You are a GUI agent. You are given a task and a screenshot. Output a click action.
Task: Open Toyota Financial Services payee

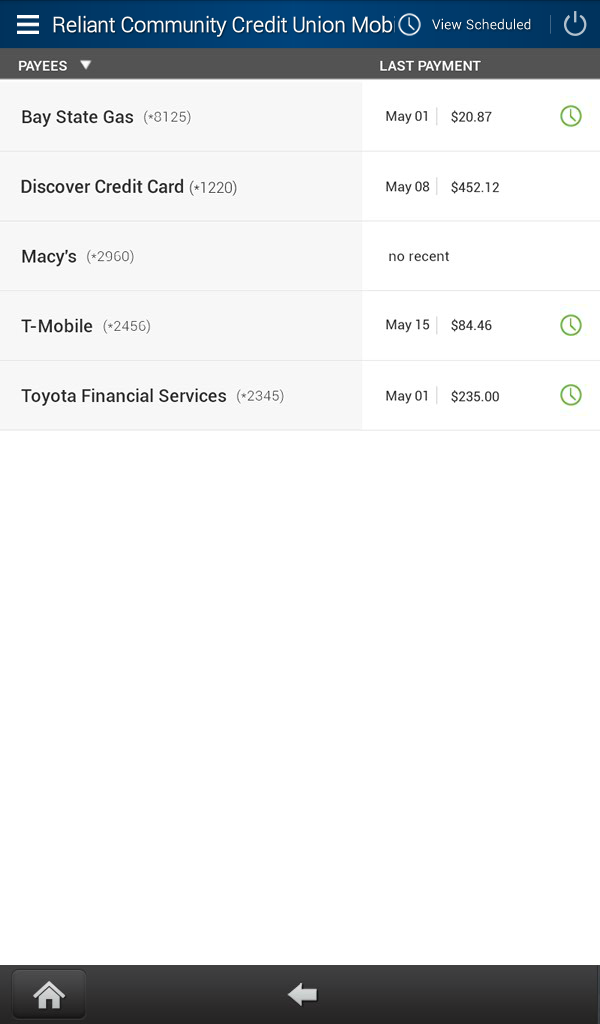tap(124, 396)
